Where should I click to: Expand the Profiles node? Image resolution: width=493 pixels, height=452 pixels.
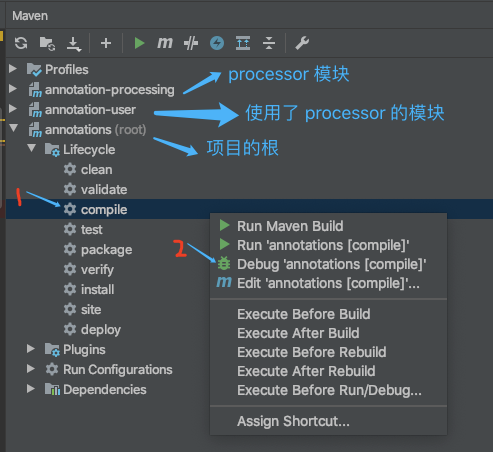pyautogui.click(x=13, y=69)
